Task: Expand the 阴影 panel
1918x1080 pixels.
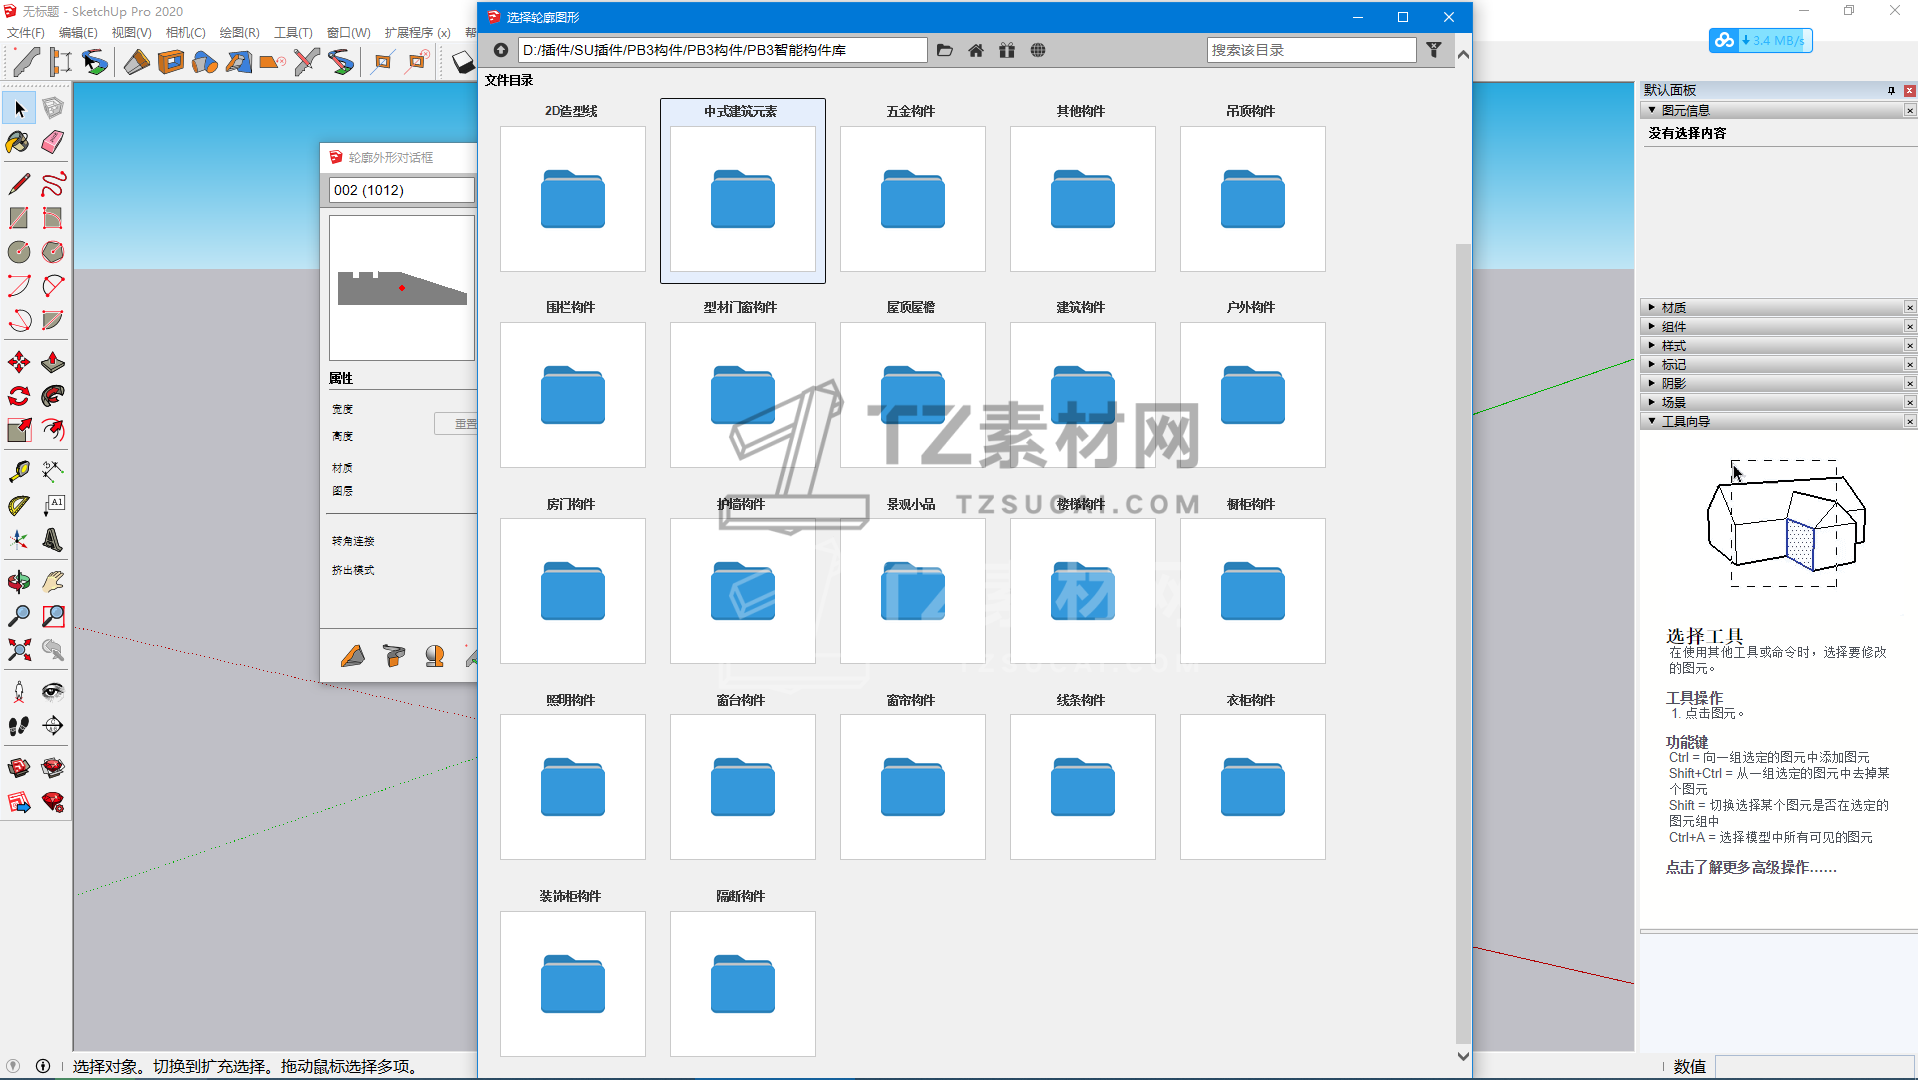Action: coord(1652,383)
